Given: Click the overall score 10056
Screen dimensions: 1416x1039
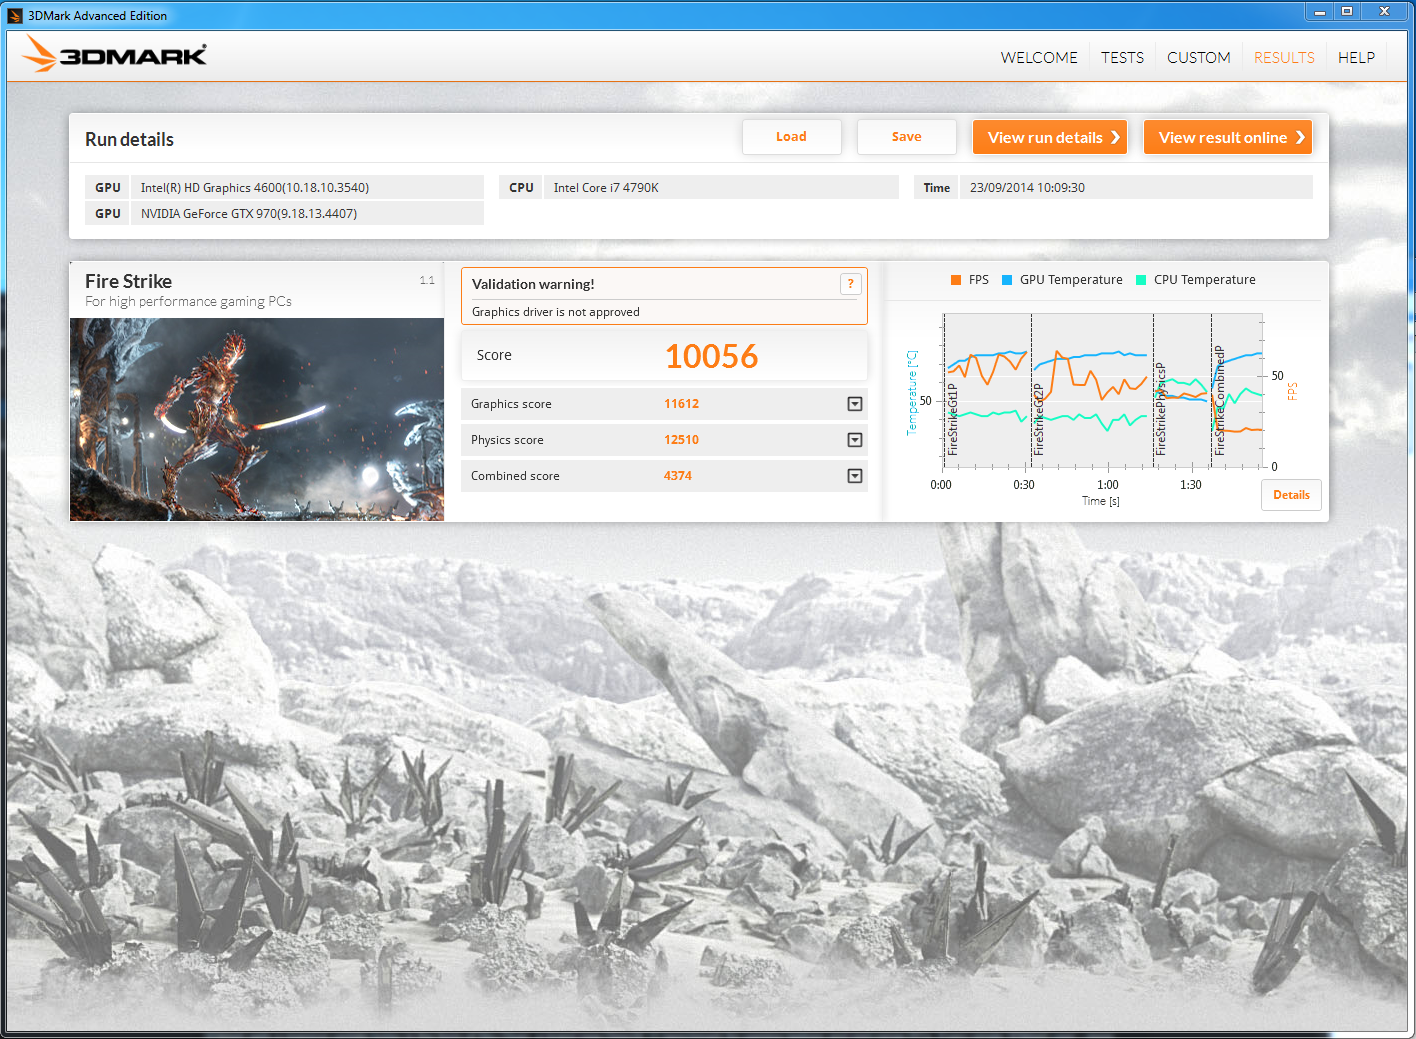Looking at the screenshot, I should pos(711,356).
